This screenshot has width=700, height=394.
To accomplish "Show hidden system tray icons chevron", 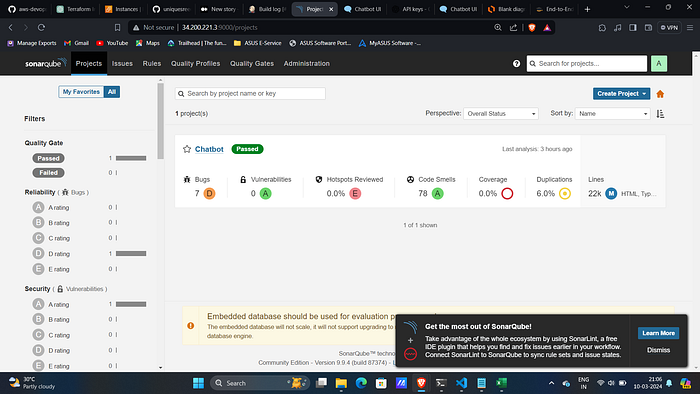I will [551, 383].
